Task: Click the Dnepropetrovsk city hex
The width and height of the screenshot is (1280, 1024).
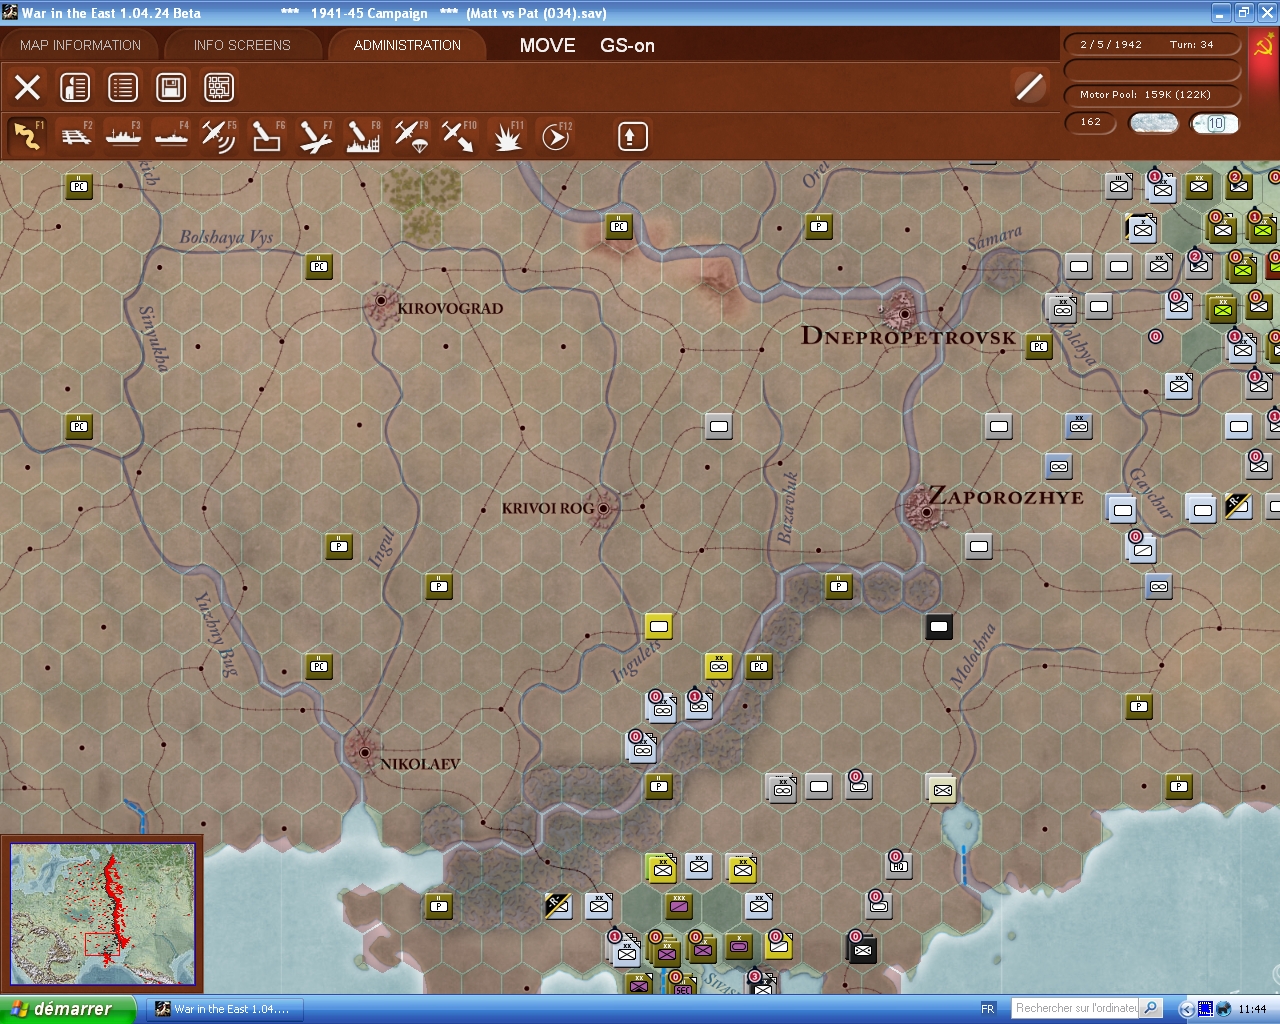Action: coord(903,313)
